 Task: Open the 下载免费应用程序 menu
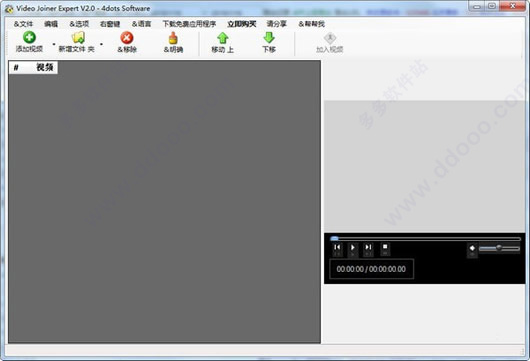189,24
